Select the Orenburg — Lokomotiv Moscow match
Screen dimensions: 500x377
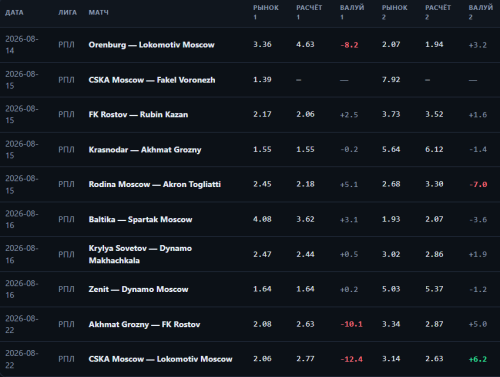151,45
